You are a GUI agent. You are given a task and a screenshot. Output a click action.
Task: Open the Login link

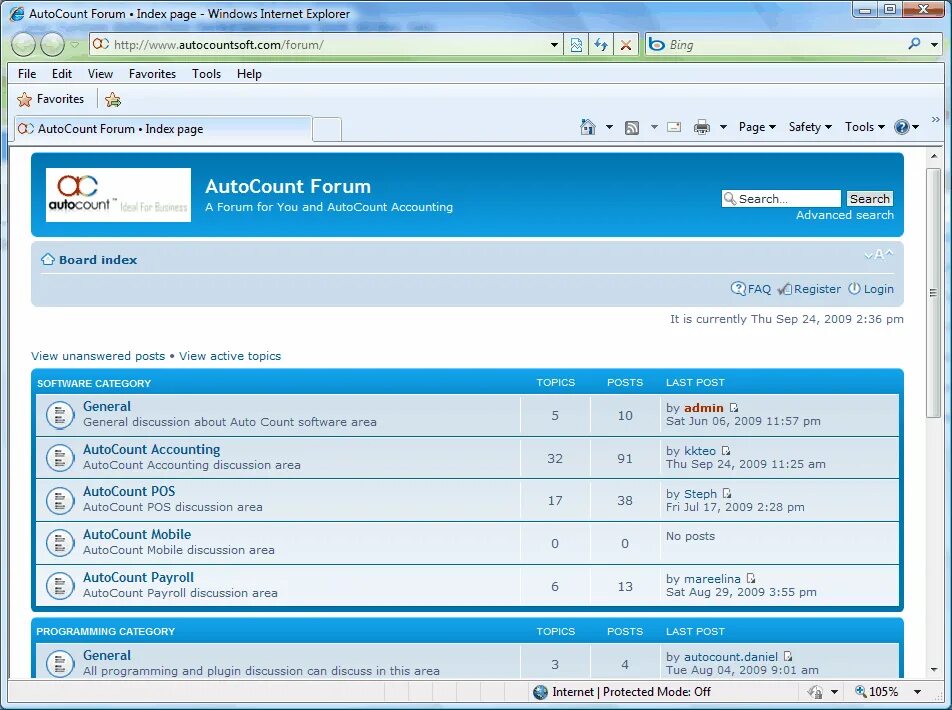point(871,289)
